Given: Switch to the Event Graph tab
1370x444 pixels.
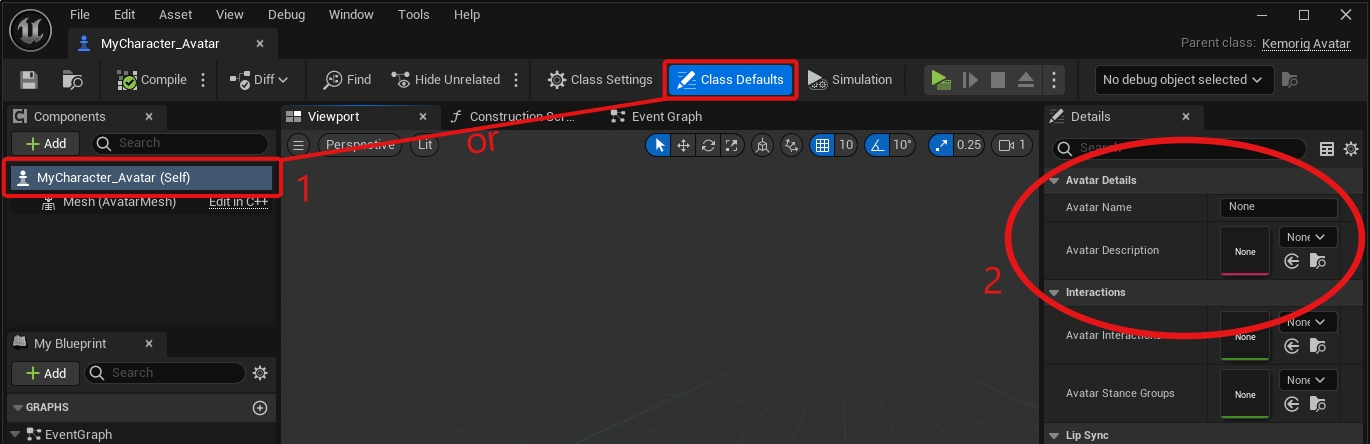Looking at the screenshot, I should (x=666, y=116).
